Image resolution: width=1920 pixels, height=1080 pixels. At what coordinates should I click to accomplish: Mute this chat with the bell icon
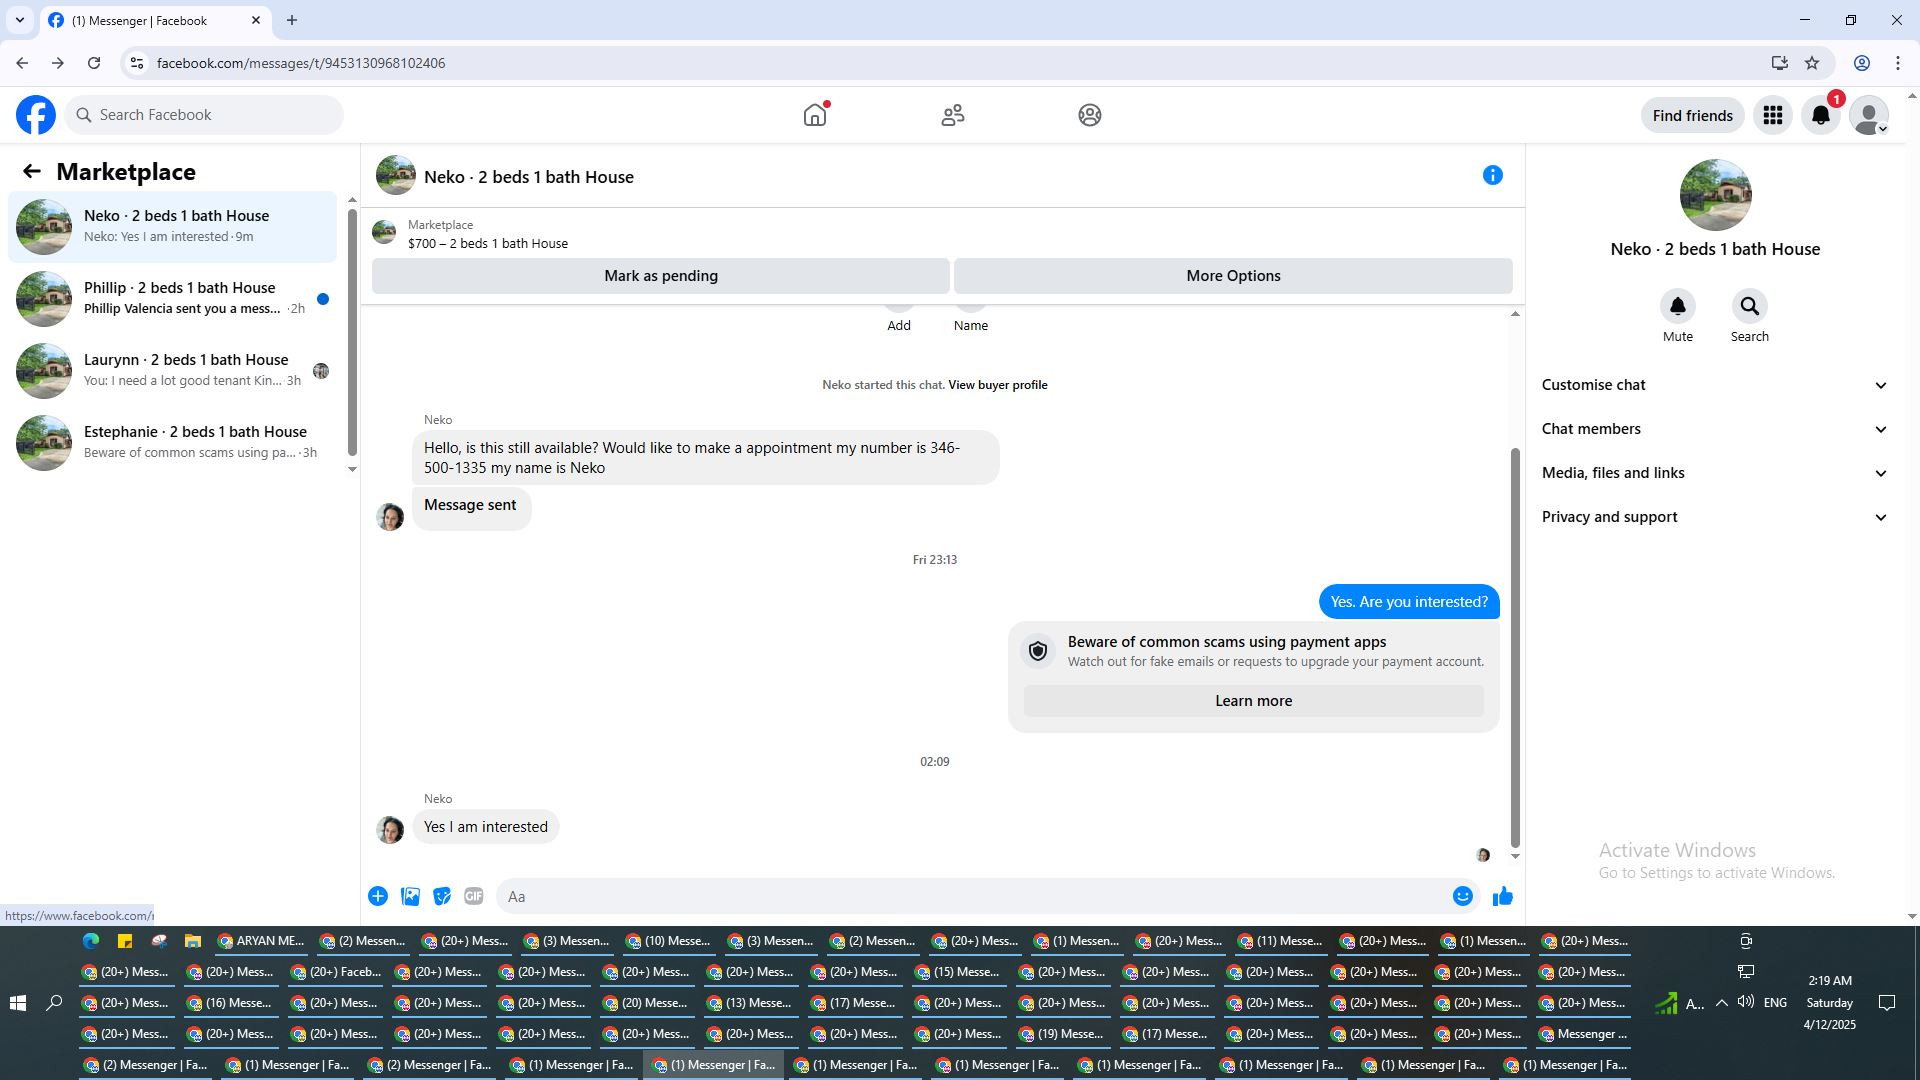[1678, 306]
